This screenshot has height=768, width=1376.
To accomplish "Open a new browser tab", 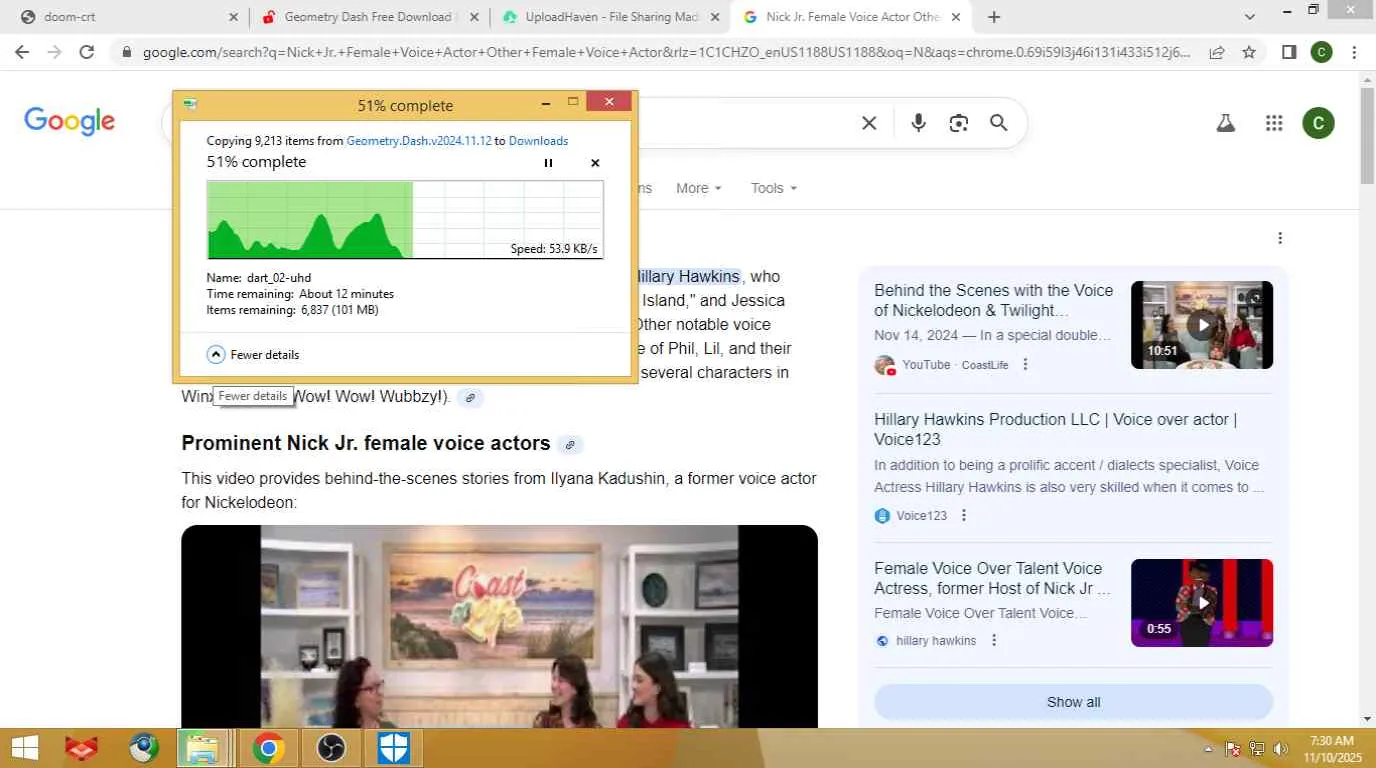I will click(x=994, y=17).
